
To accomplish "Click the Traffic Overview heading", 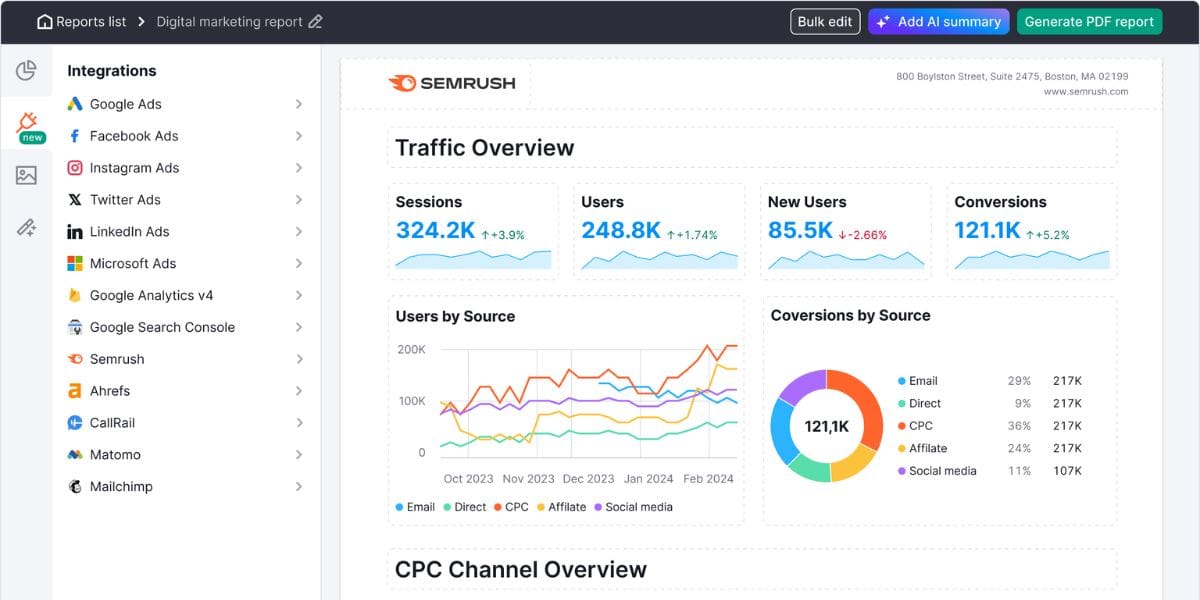I will click(x=485, y=148).
